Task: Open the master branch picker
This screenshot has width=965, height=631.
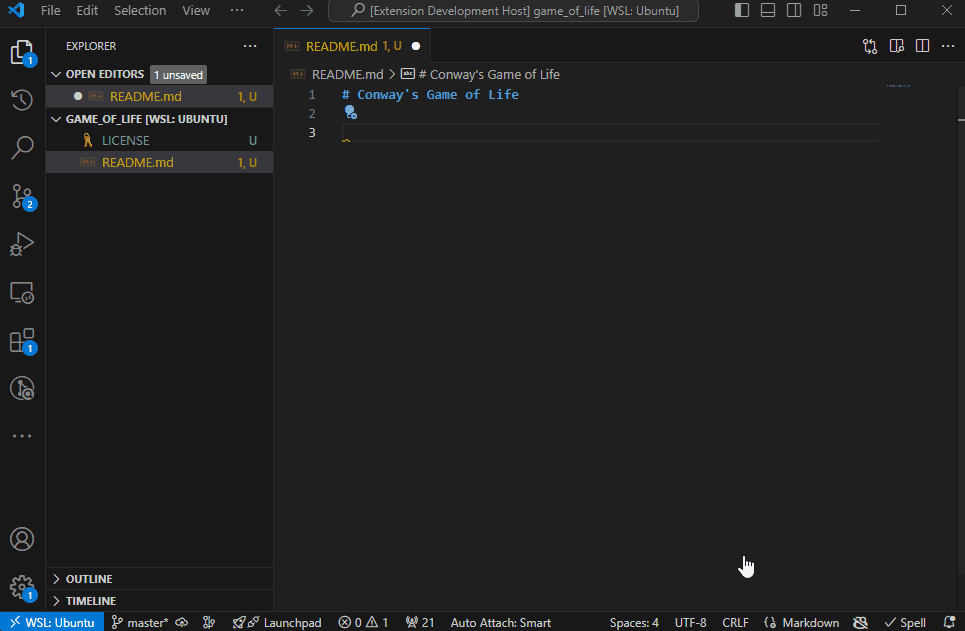Action: (x=140, y=622)
